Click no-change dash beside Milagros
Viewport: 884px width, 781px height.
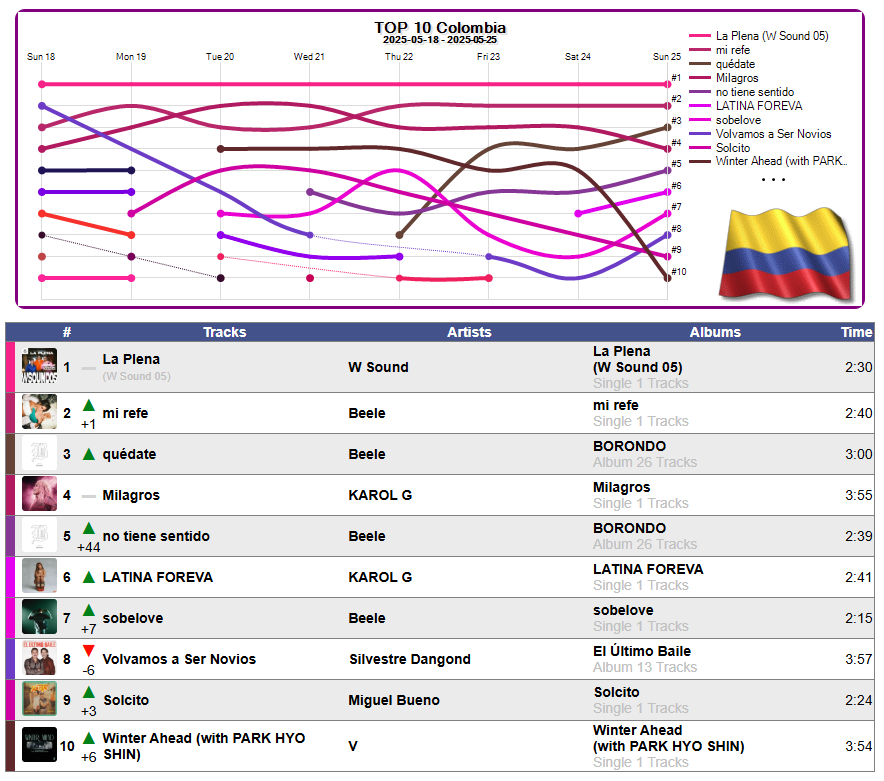[89, 496]
